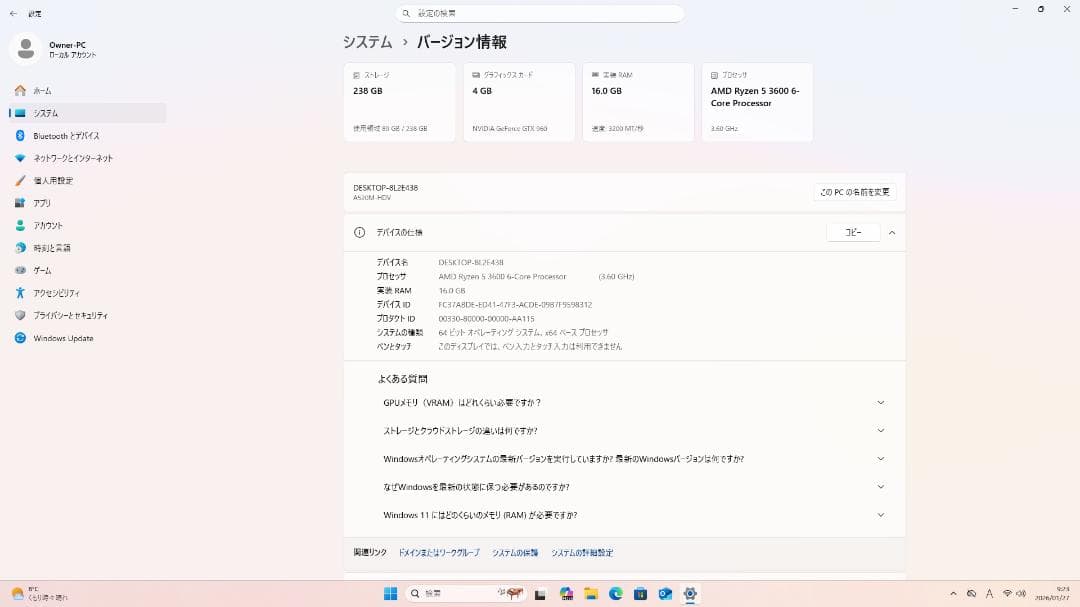Launch Microsoft Edge from the taskbar
The width and height of the screenshot is (1080, 607).
coord(616,594)
